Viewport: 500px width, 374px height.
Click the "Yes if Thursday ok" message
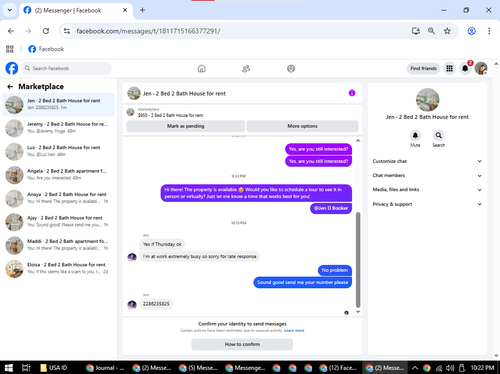tap(162, 244)
